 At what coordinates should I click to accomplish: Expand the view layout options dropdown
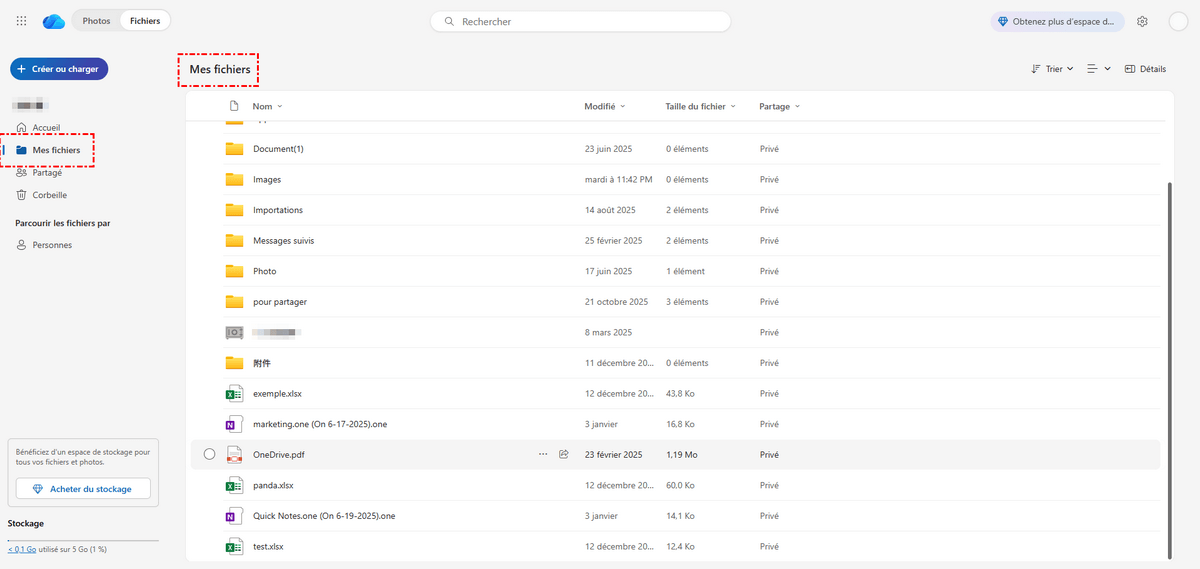pos(1099,69)
